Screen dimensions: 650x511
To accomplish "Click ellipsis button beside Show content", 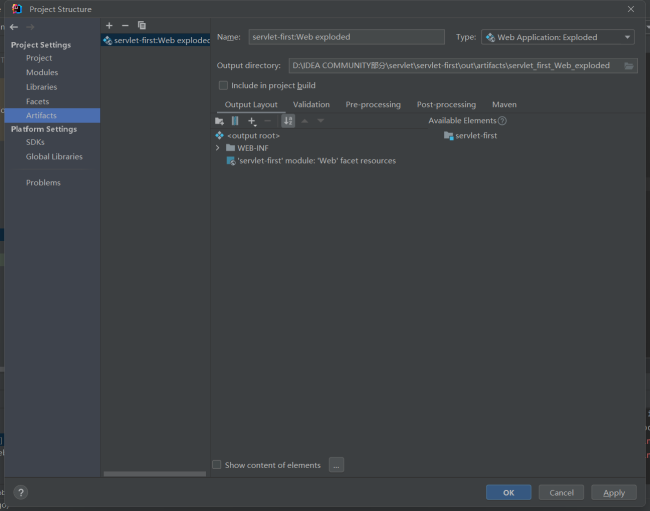I will point(336,465).
